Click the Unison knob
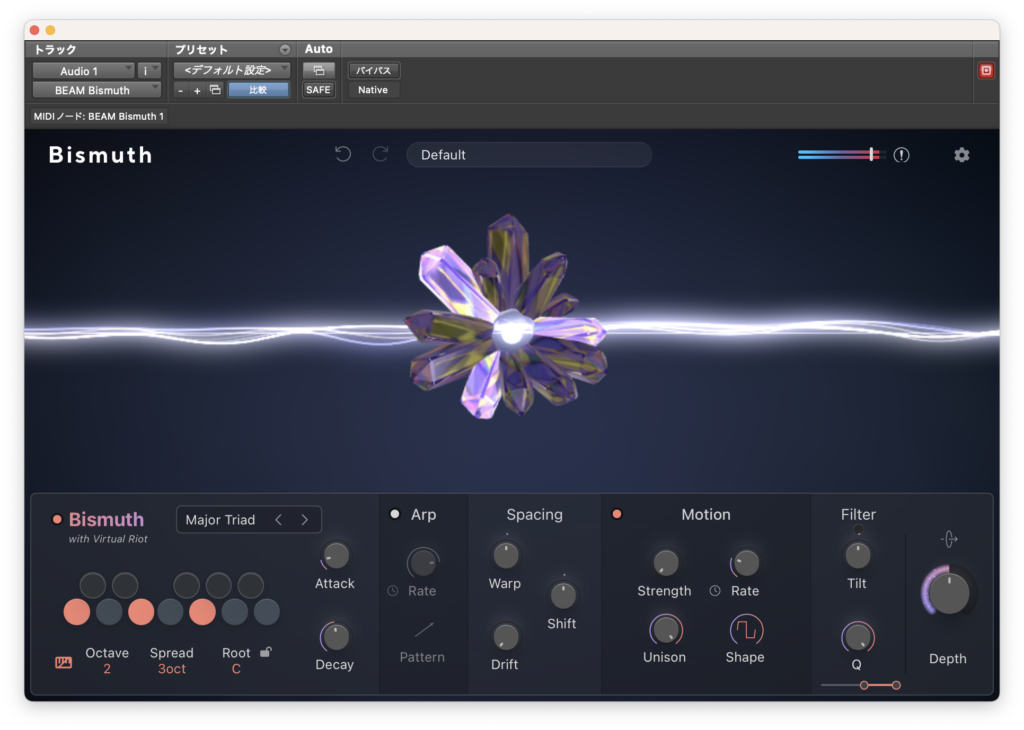The width and height of the screenshot is (1024, 730). (x=665, y=630)
